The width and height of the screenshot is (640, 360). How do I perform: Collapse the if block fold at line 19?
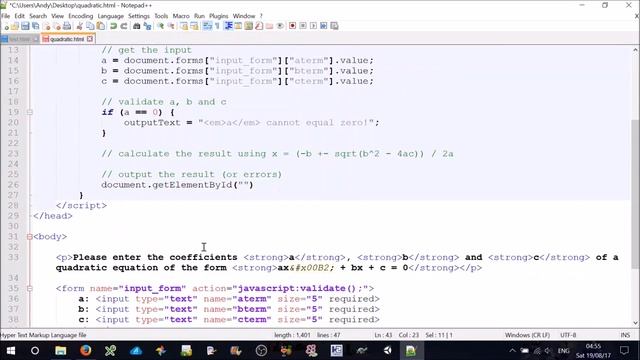[29, 112]
